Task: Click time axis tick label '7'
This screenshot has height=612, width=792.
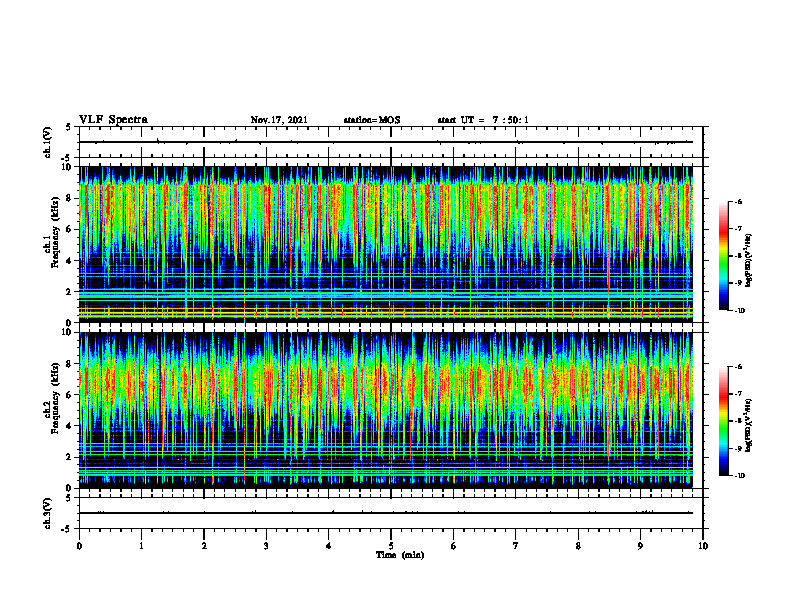Action: pyautogui.click(x=516, y=546)
